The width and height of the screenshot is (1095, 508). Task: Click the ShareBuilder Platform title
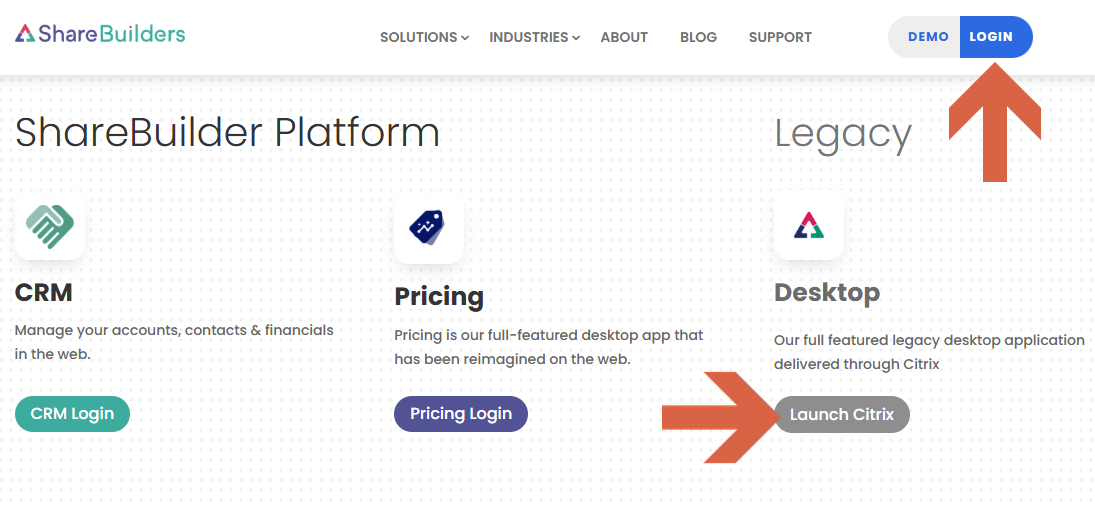(x=227, y=132)
